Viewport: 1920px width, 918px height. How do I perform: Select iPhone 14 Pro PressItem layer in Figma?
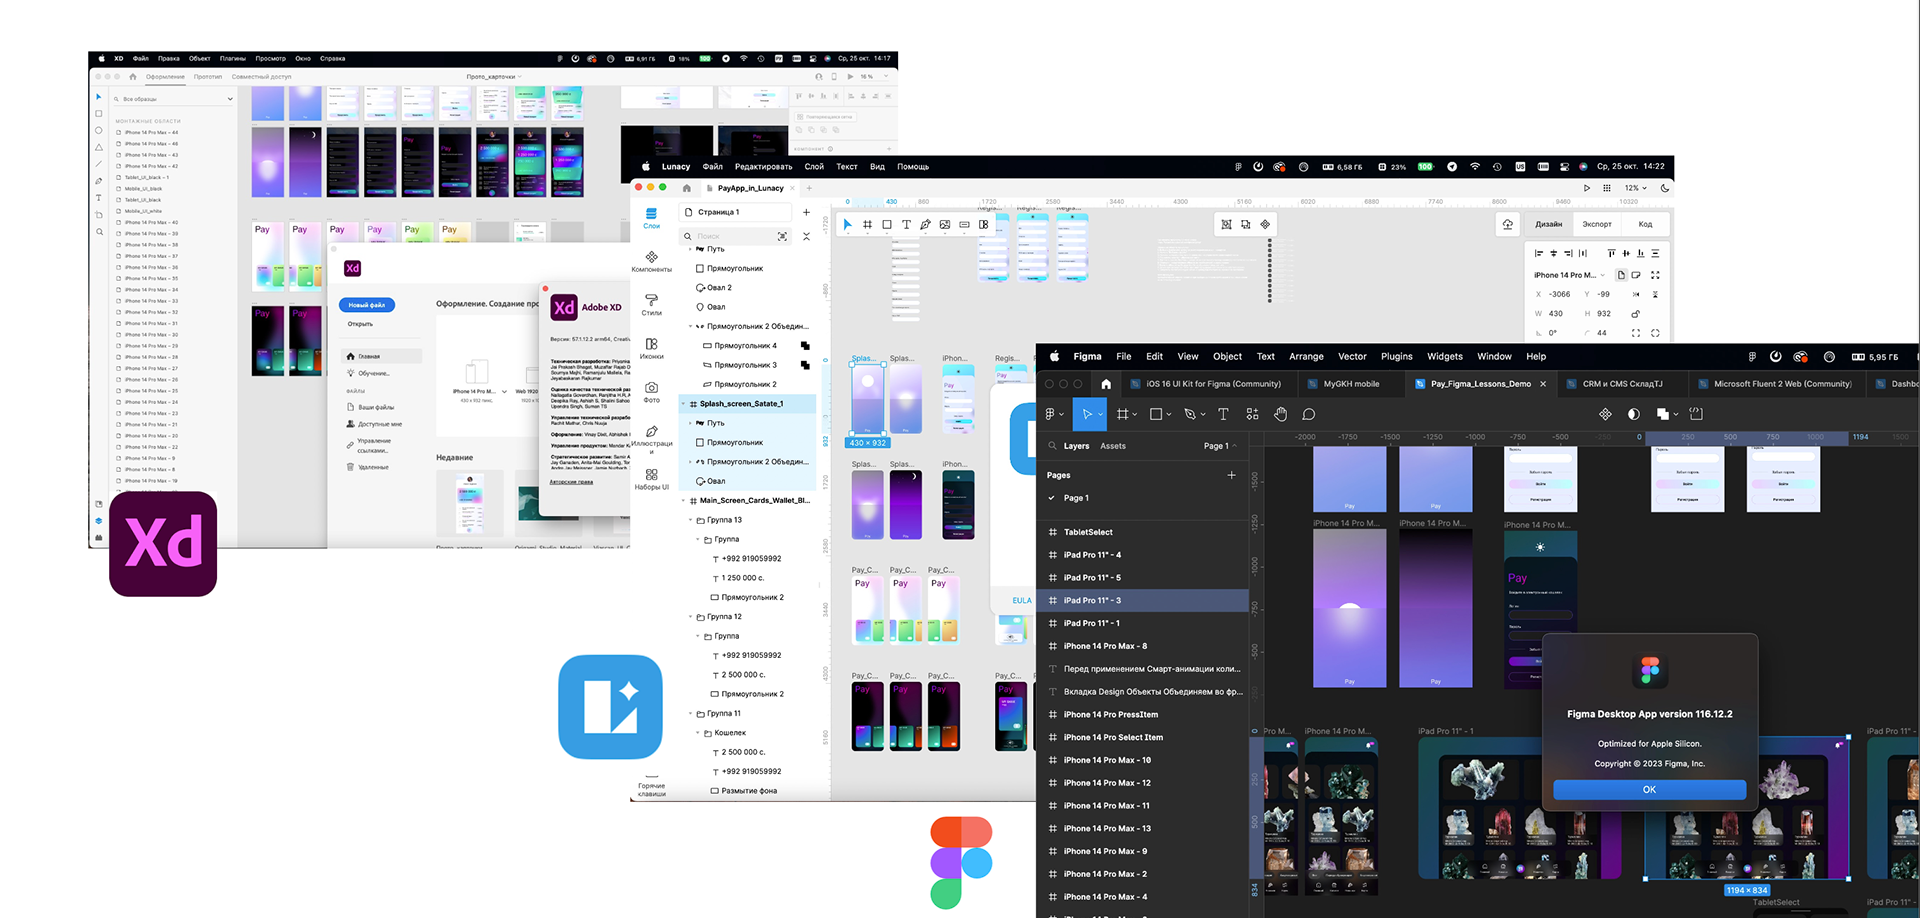pos(1144,715)
